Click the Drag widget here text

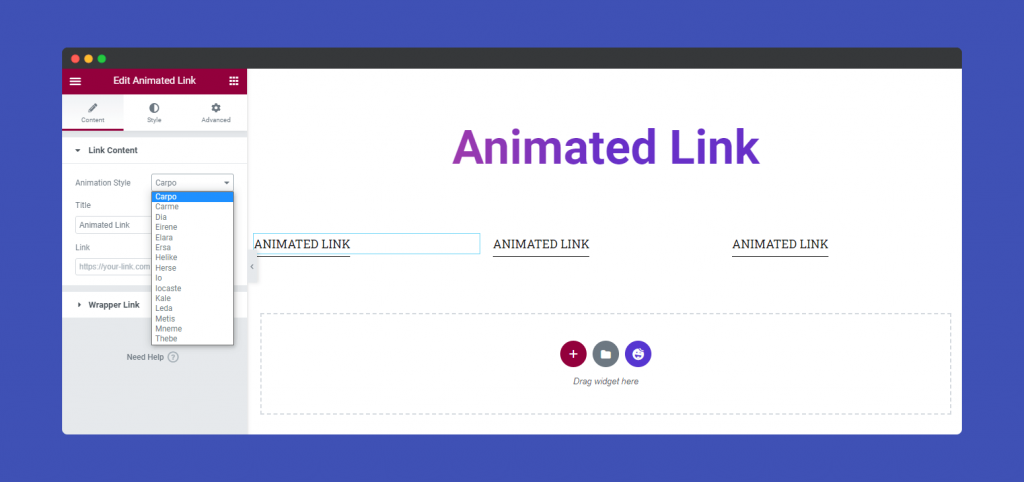[x=605, y=381]
